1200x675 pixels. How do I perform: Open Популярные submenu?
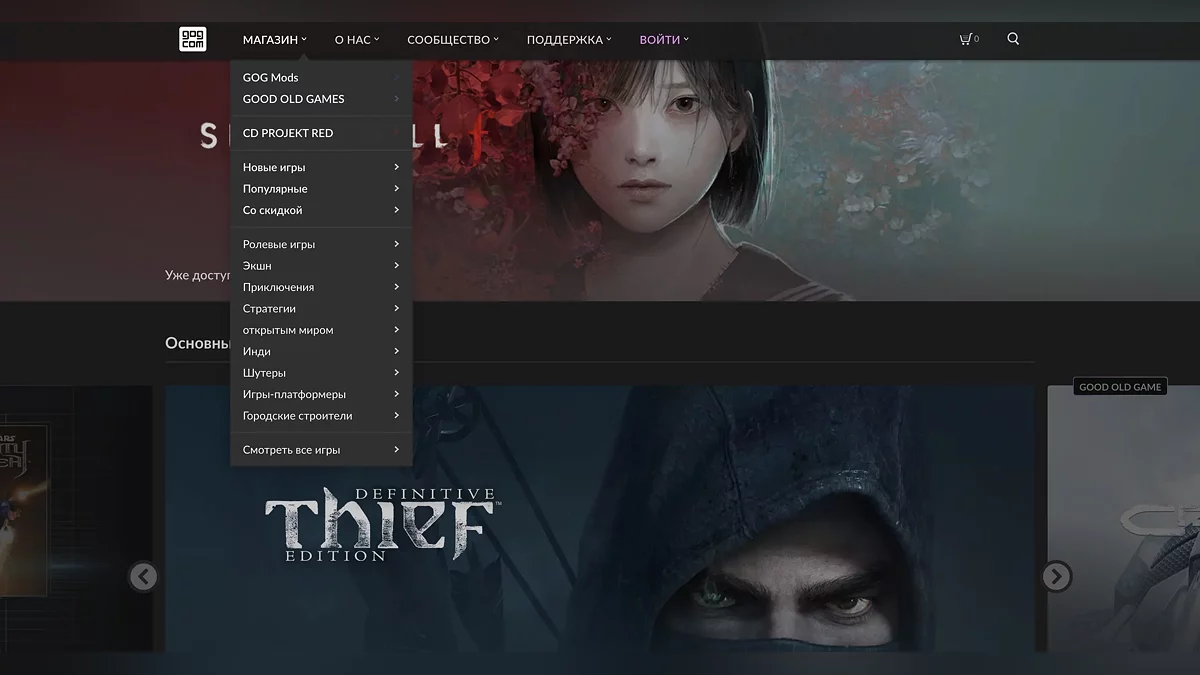tap(321, 189)
